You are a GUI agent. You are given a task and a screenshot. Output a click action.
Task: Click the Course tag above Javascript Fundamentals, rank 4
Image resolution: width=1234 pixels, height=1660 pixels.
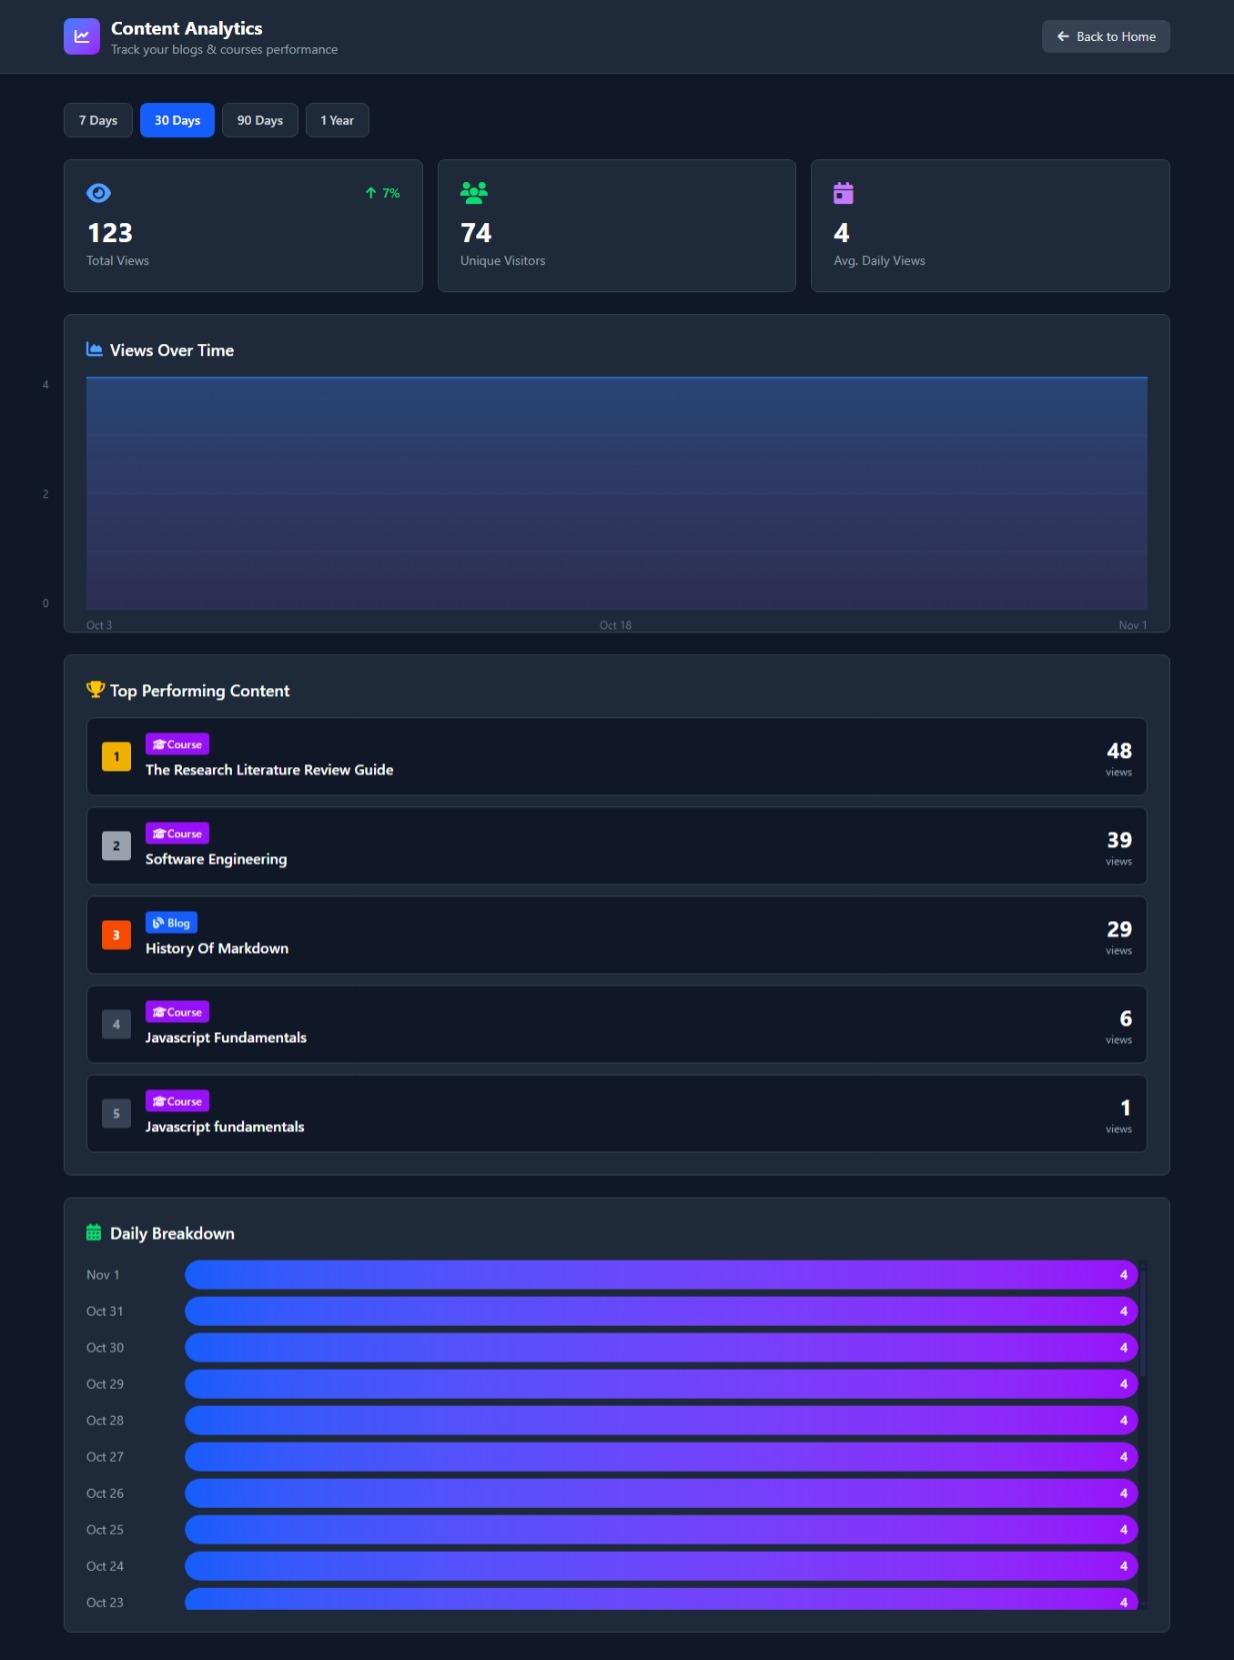[x=177, y=1012]
